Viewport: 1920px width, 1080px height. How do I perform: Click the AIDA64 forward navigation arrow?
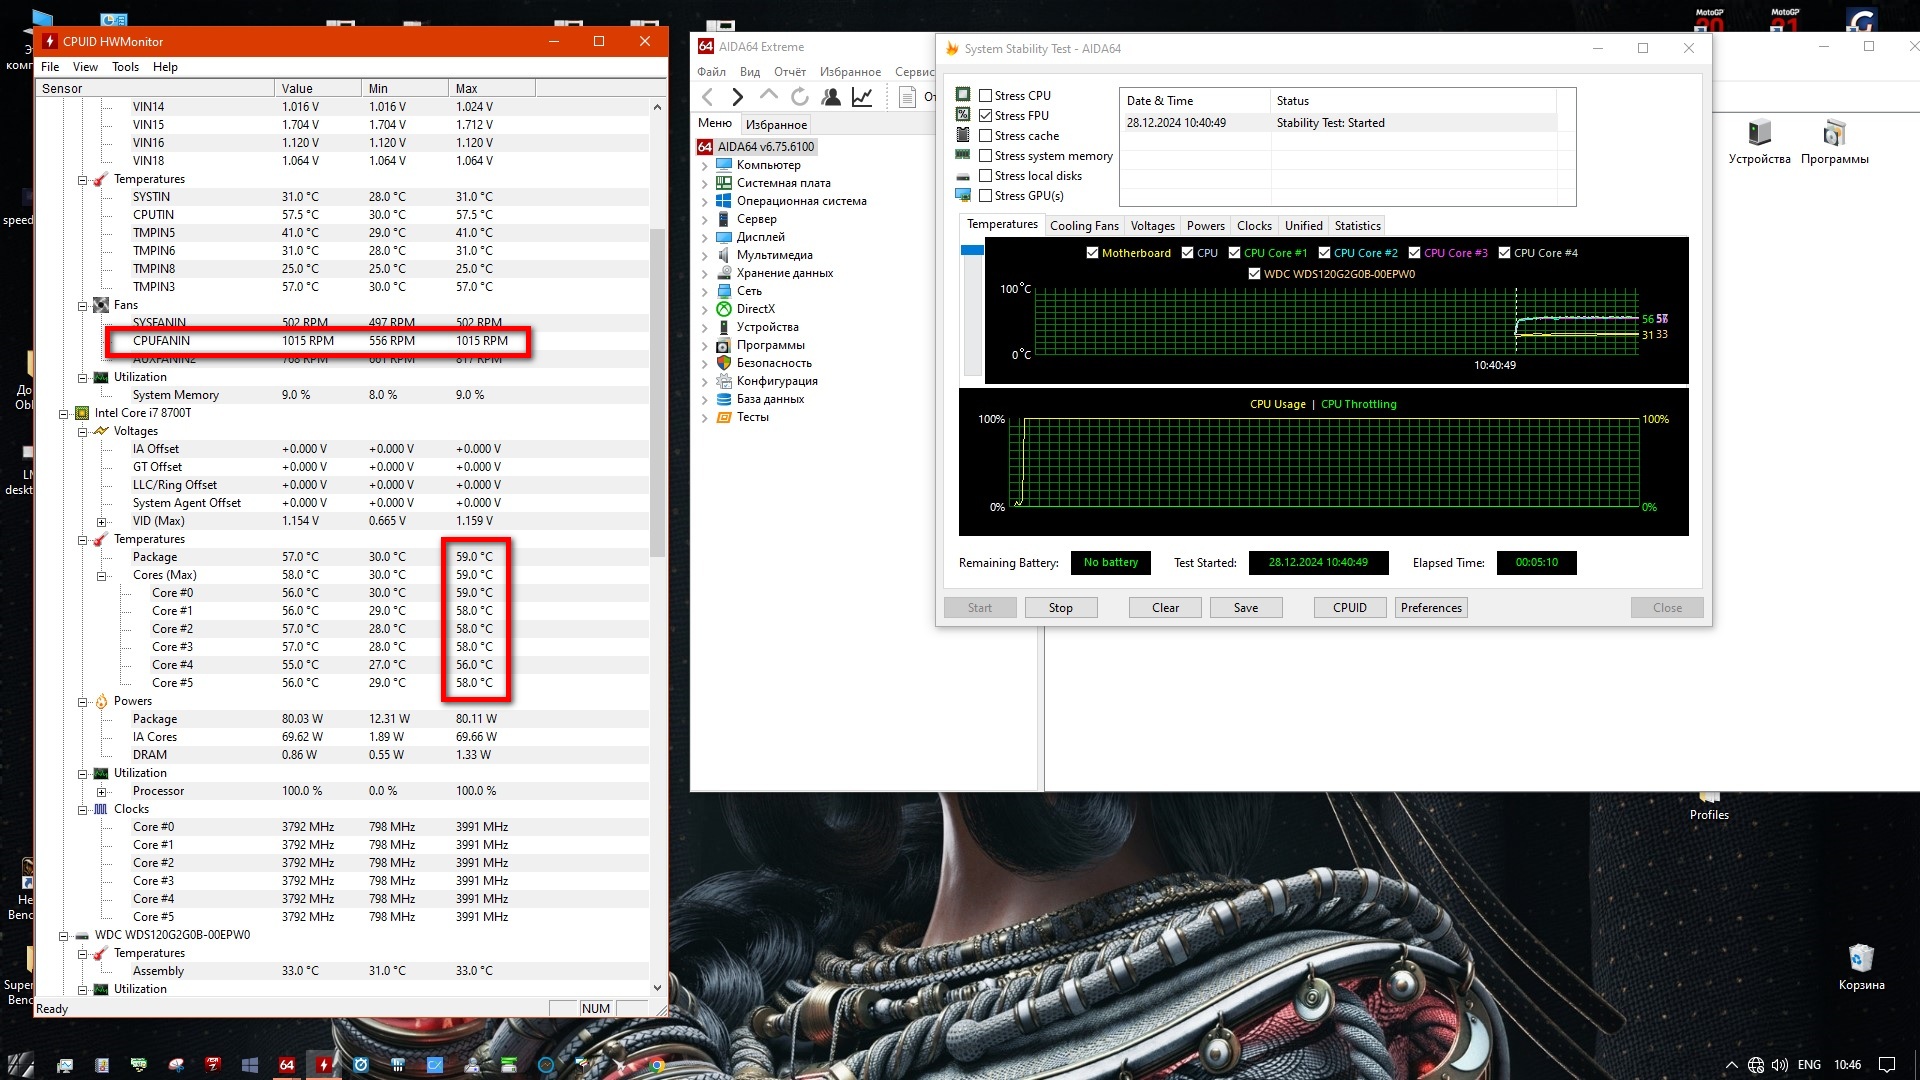[x=738, y=97]
